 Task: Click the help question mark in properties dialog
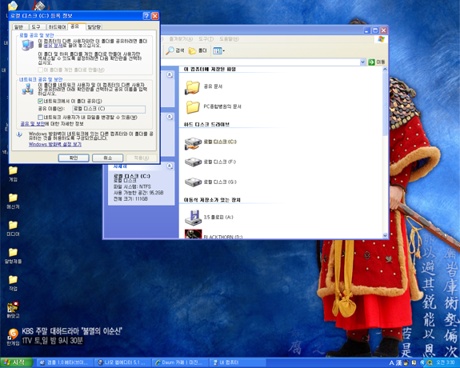(x=146, y=16)
